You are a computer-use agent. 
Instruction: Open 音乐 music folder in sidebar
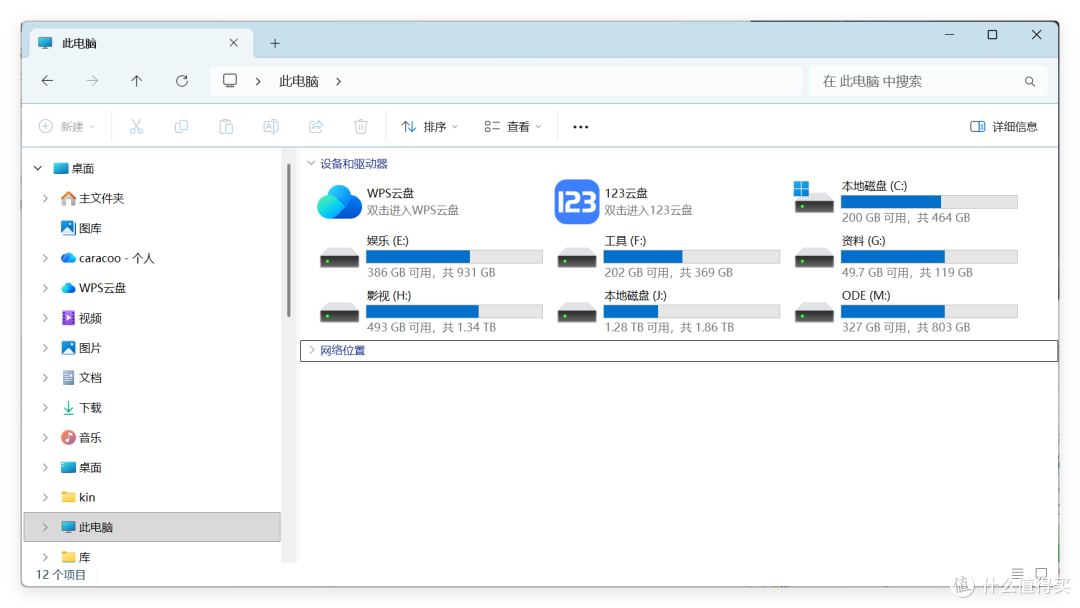pos(81,437)
